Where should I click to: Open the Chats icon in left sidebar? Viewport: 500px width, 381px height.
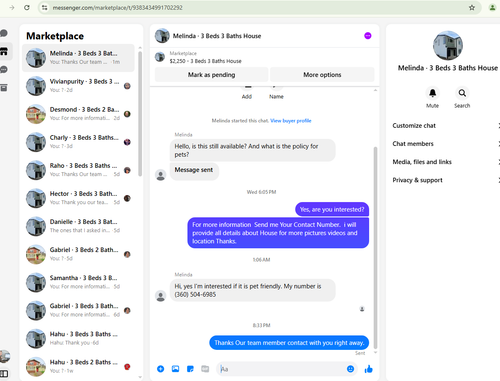4,33
